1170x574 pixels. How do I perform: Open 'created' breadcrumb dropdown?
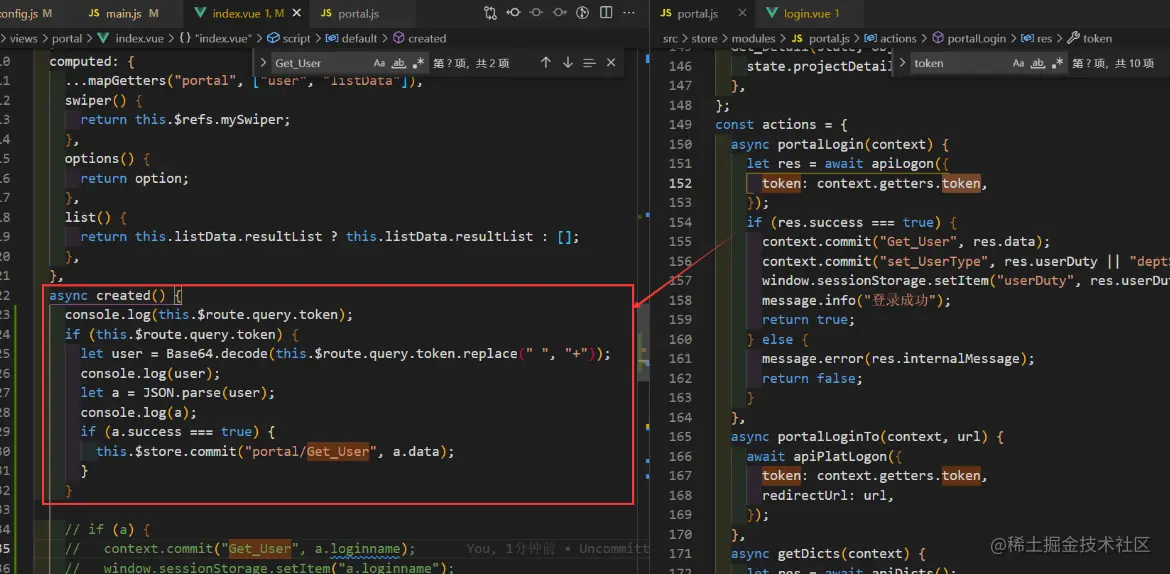[419, 38]
